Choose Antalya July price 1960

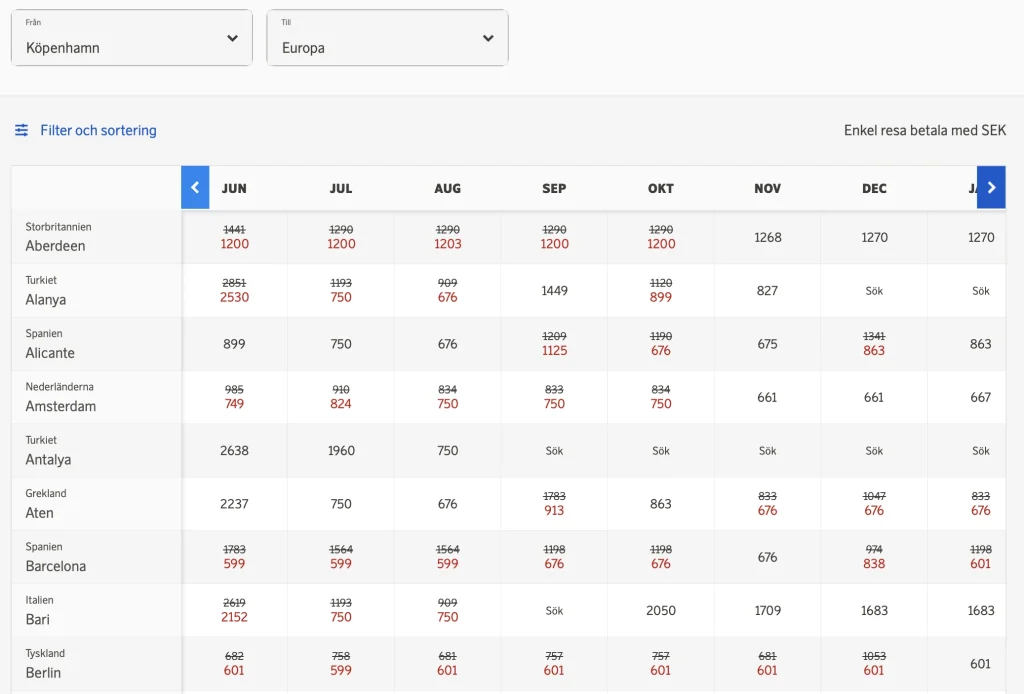pyautogui.click(x=341, y=450)
